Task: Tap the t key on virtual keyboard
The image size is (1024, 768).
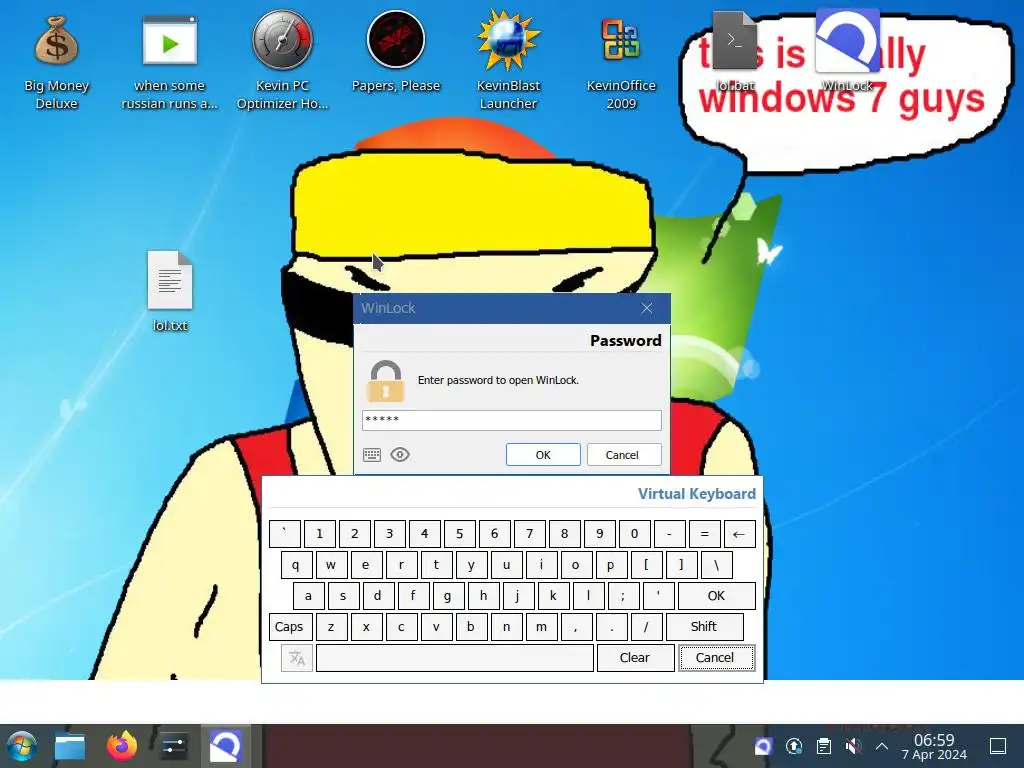Action: [436, 565]
